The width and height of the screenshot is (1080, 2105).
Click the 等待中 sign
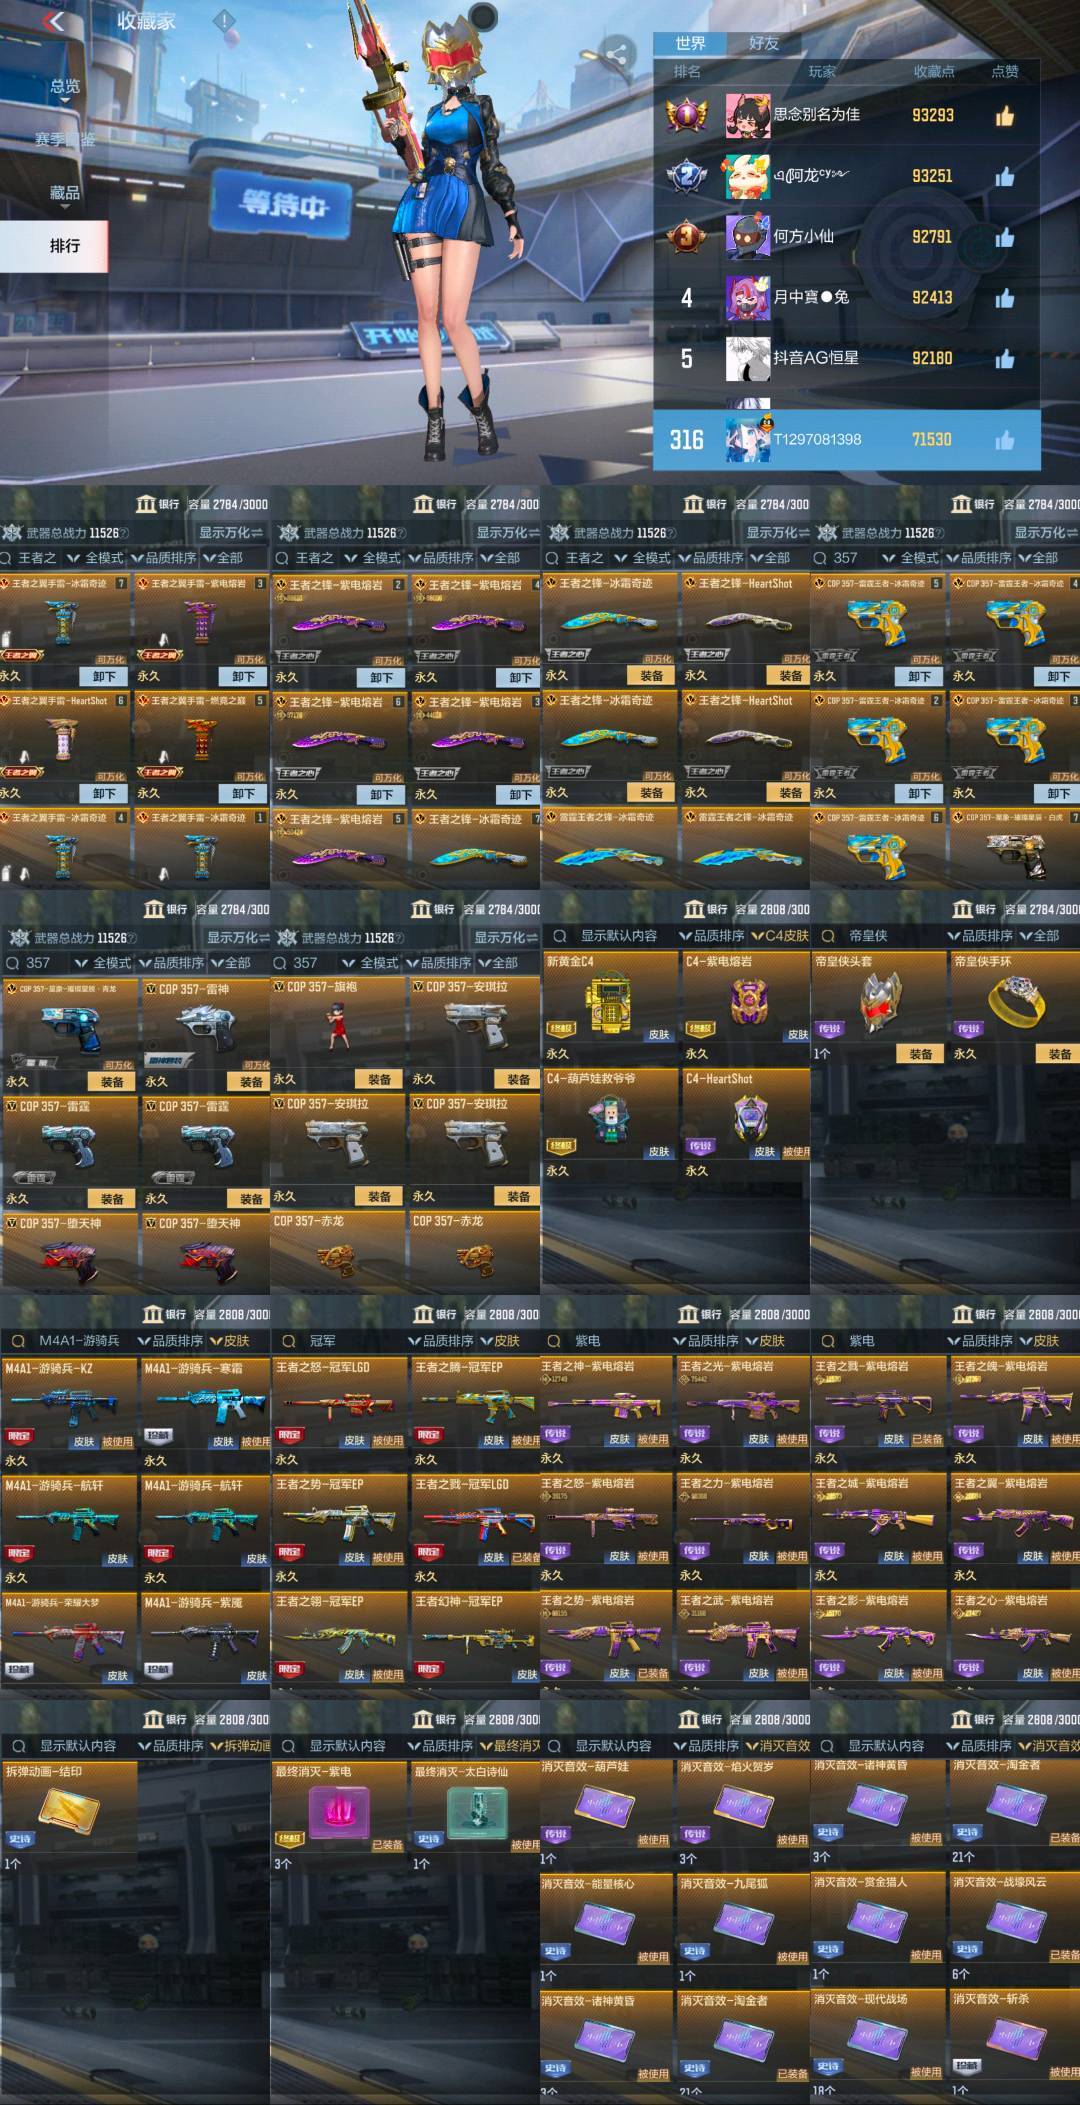pos(284,205)
